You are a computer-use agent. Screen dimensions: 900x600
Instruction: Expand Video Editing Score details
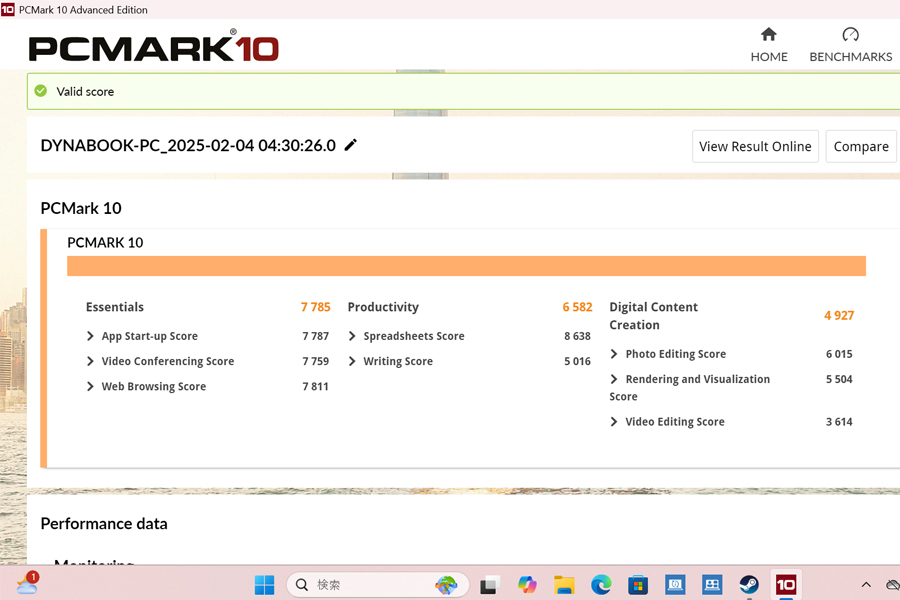[x=614, y=421]
